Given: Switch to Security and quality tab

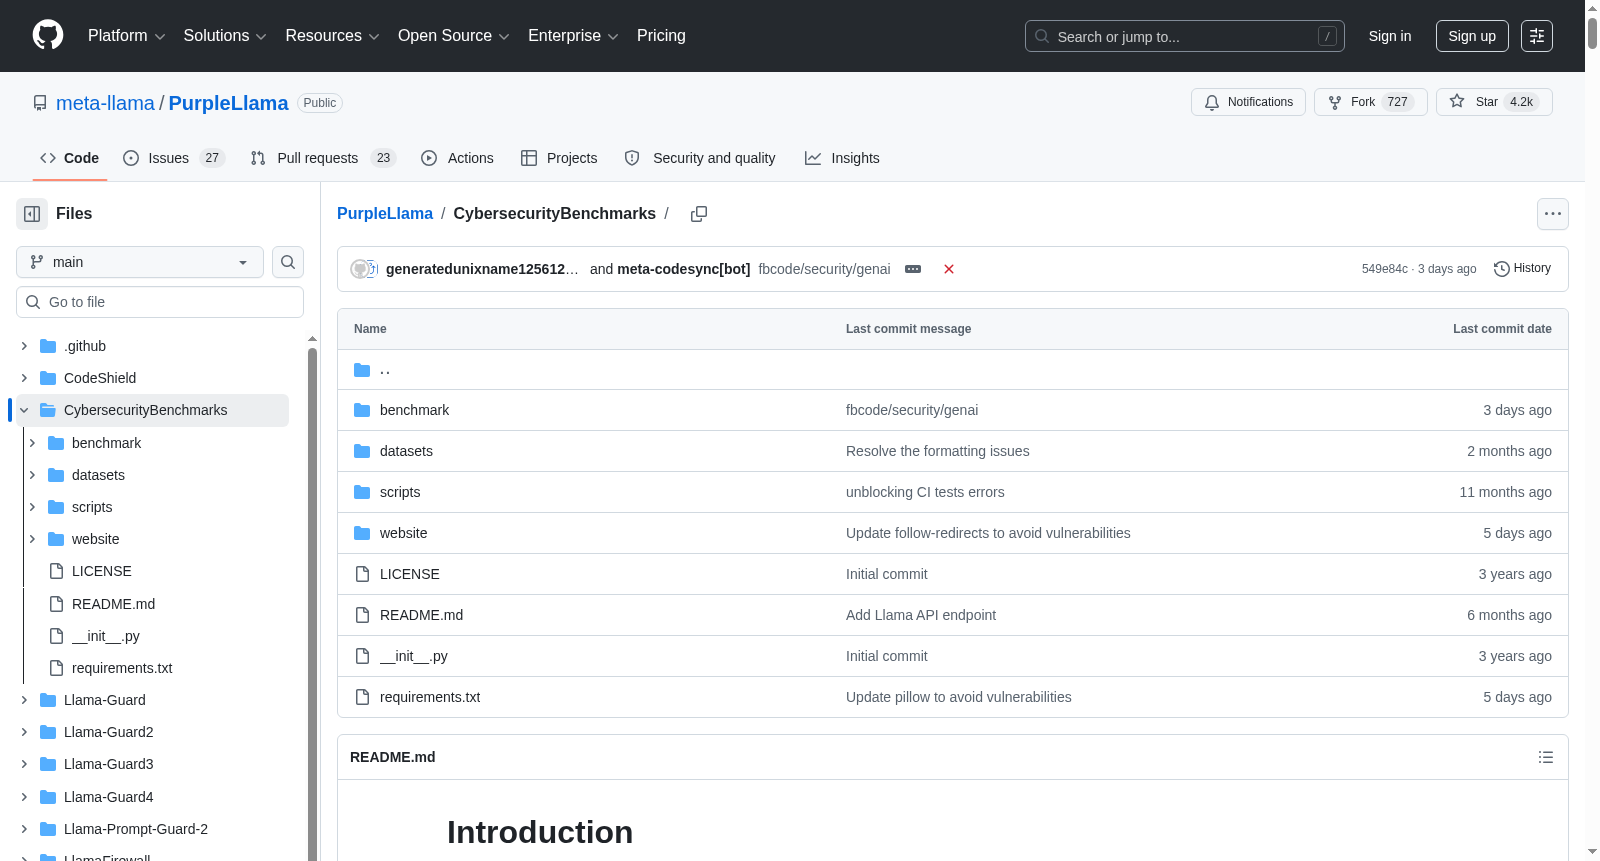Looking at the screenshot, I should pyautogui.click(x=700, y=158).
